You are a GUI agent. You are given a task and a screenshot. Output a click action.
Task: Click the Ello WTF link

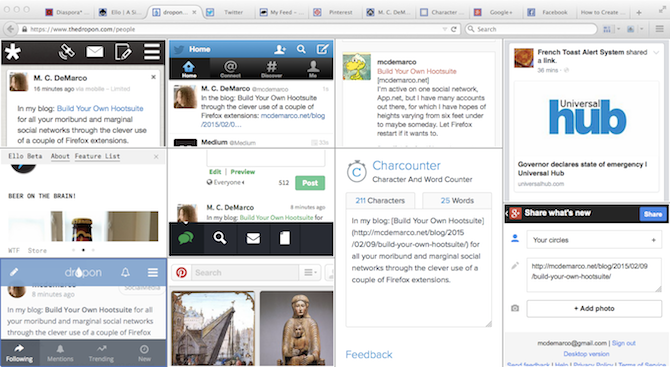pyautogui.click(x=14, y=250)
